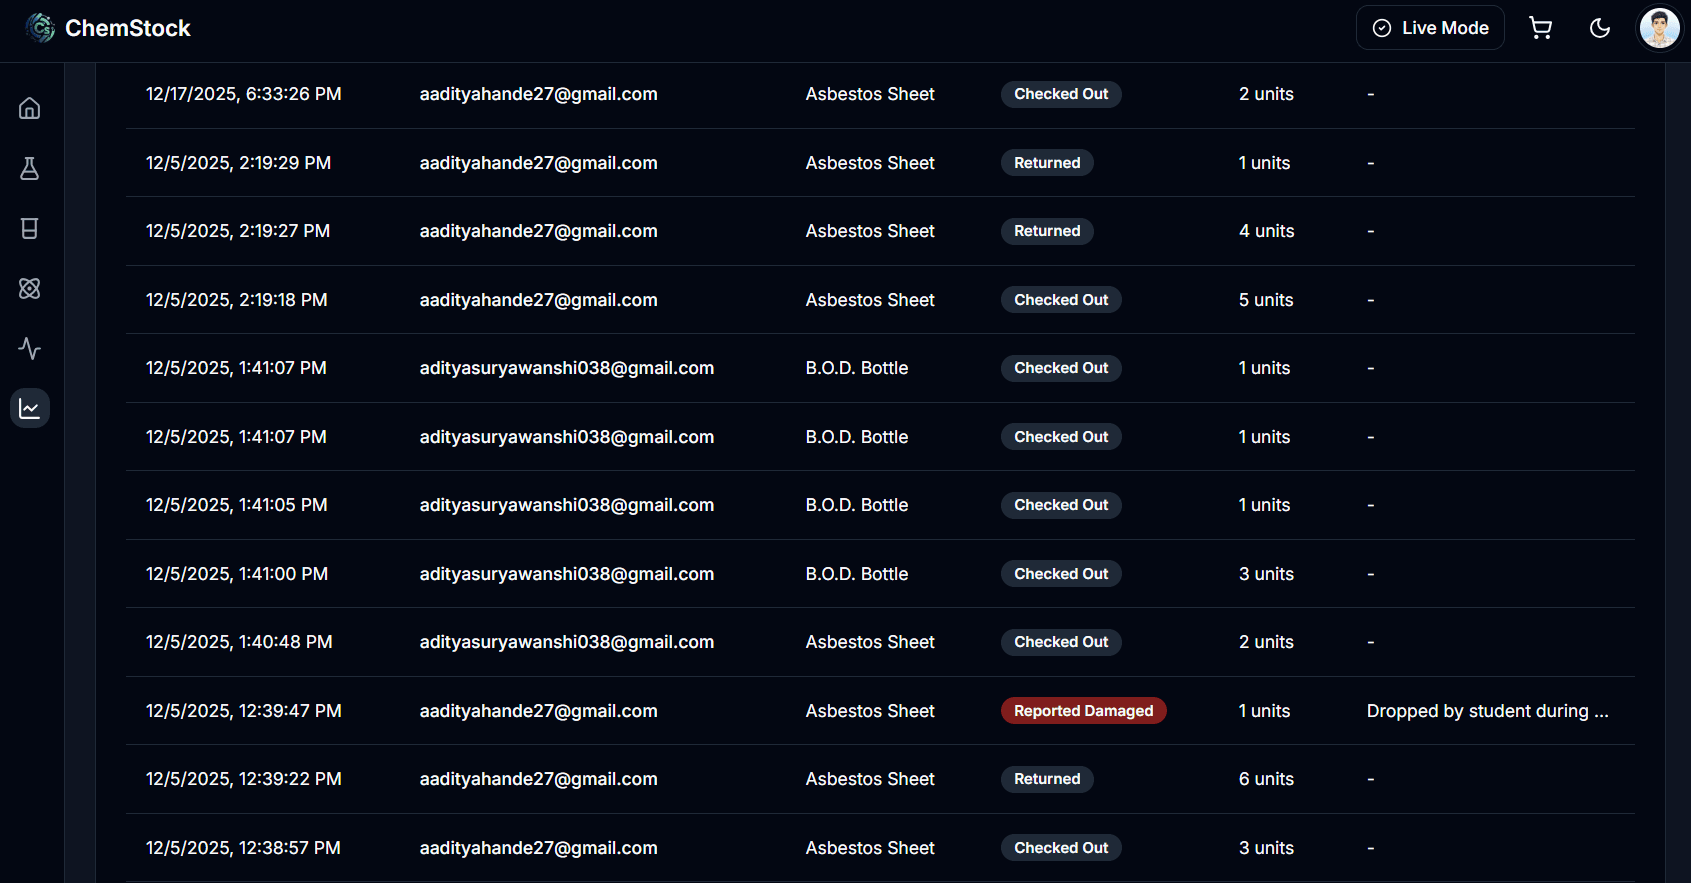Image resolution: width=1691 pixels, height=883 pixels.
Task: Click the Checked Out badge for 12/17/2025 entry
Action: [x=1061, y=94]
